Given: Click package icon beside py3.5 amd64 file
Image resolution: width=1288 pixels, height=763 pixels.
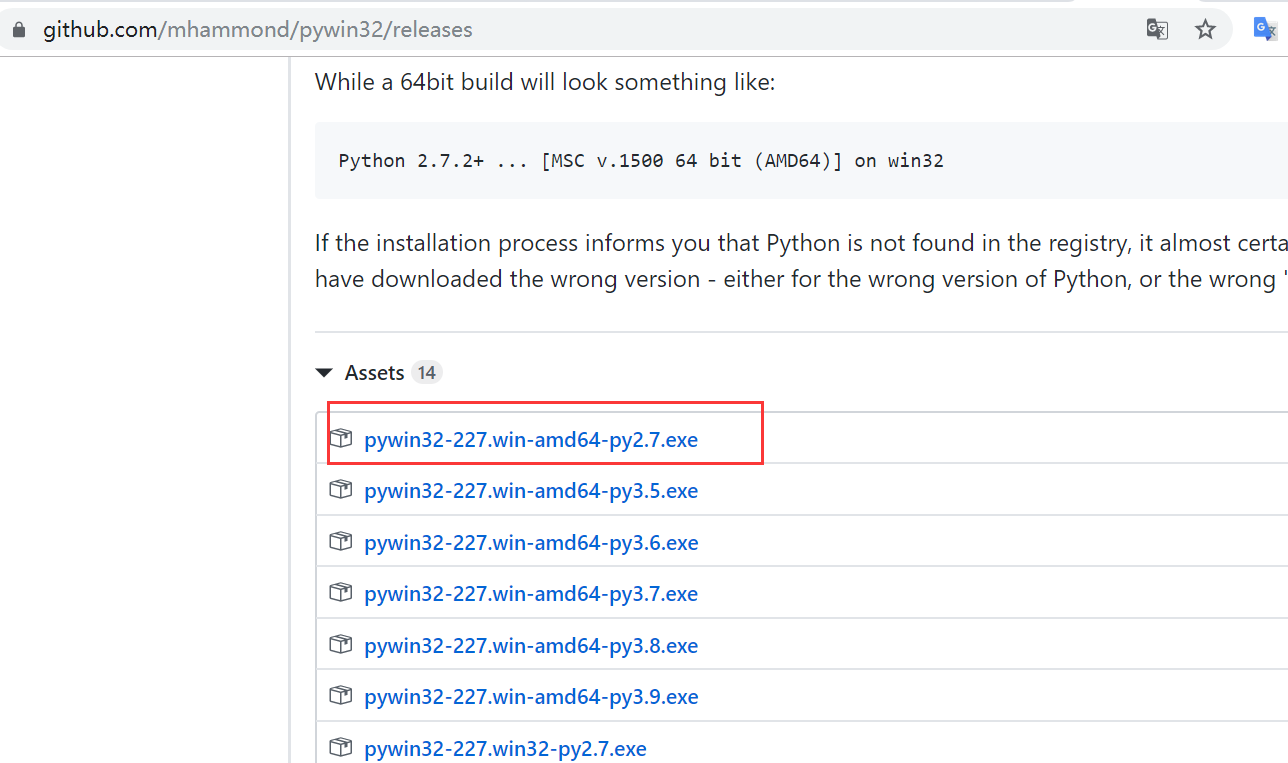Looking at the screenshot, I should tap(341, 490).
